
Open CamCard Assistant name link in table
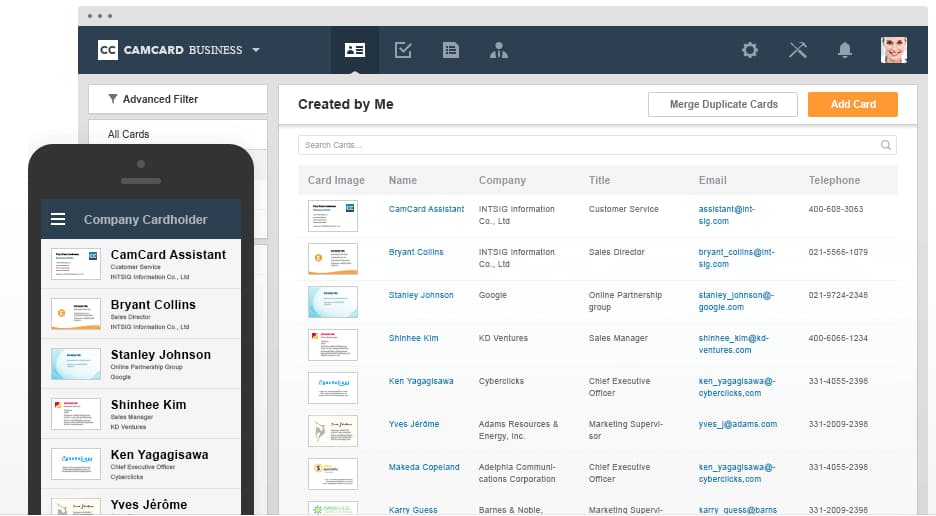point(426,209)
